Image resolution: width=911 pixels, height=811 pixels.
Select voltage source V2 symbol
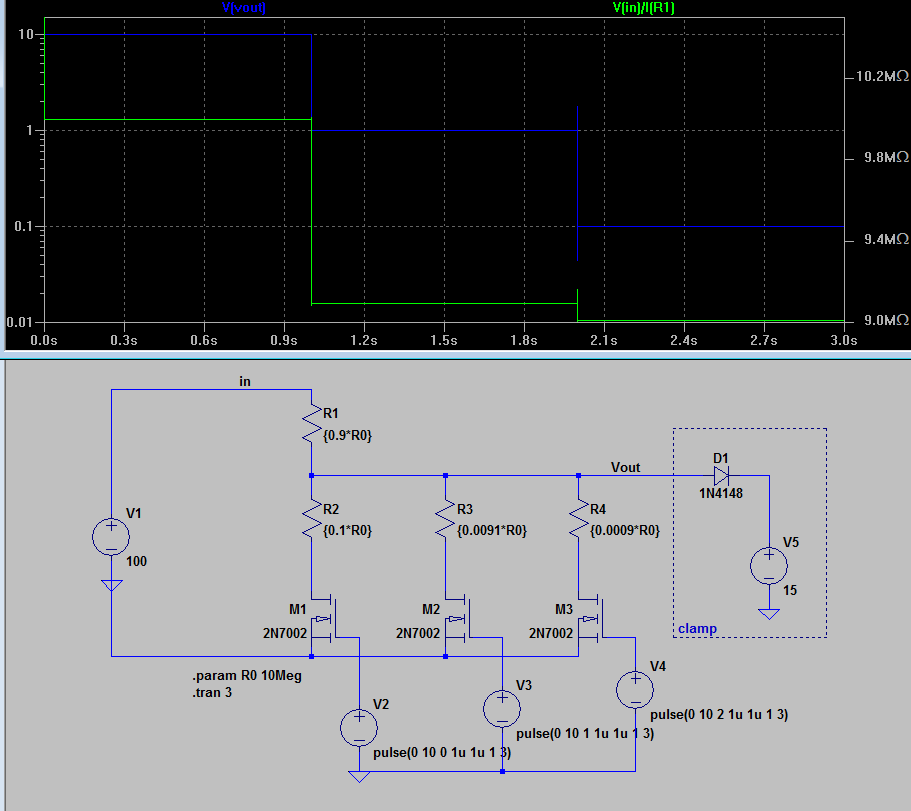click(x=359, y=727)
